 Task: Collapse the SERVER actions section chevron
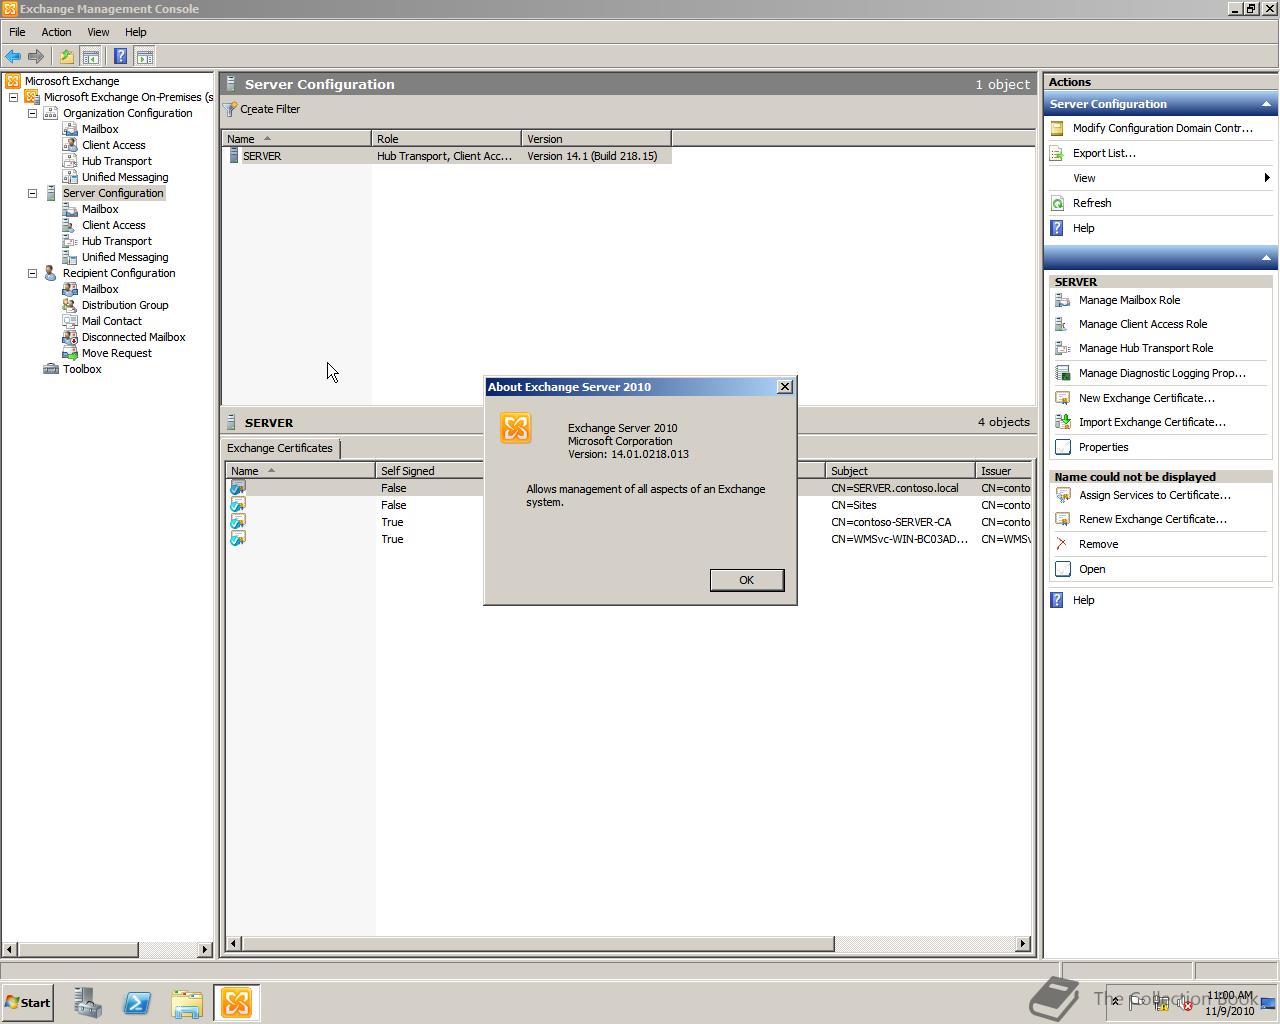1266,258
